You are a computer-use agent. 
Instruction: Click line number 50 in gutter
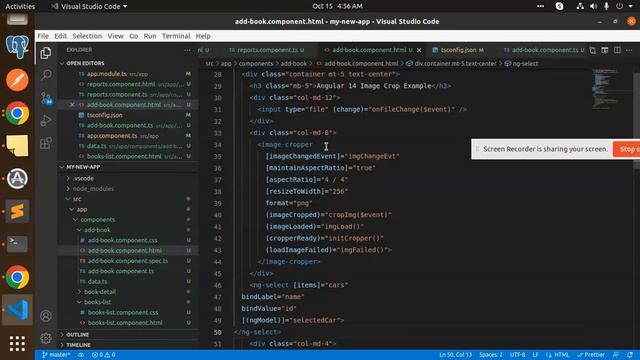pyautogui.click(x=217, y=332)
